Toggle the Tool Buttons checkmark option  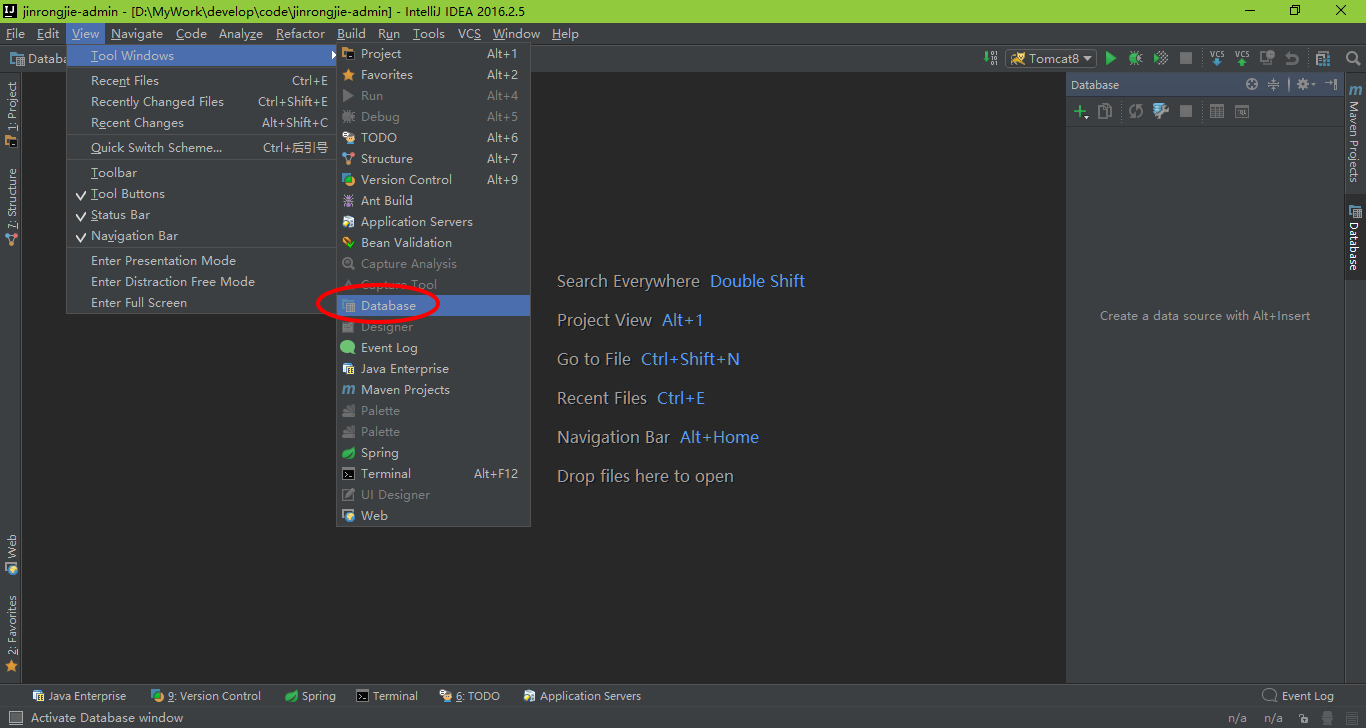127,194
